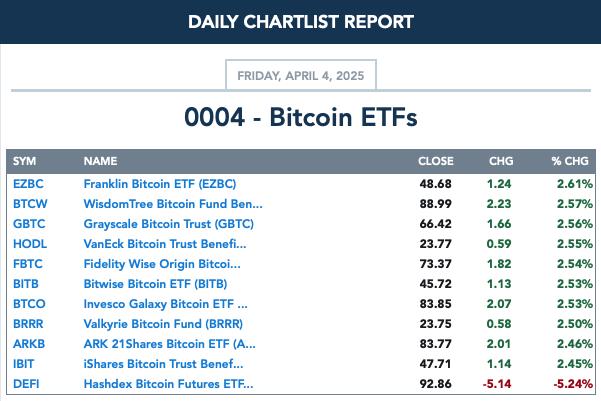This screenshot has height=401, width=601.
Task: Click the CLOSE column header
Action: (436, 161)
